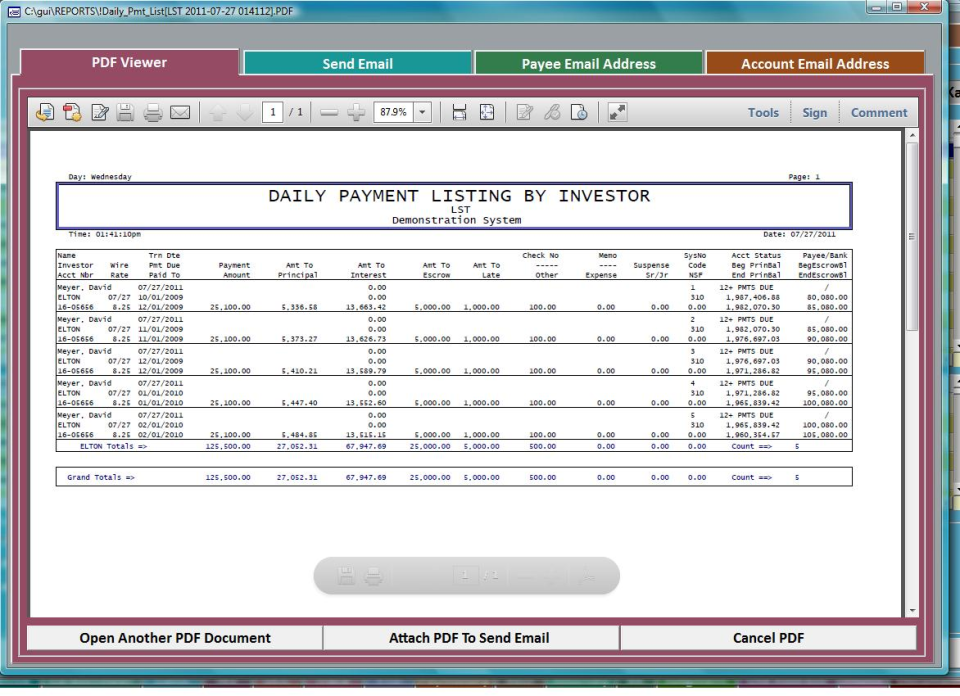Click the vertical scrollbar thumb
The width and height of the screenshot is (960, 696).
point(912,236)
